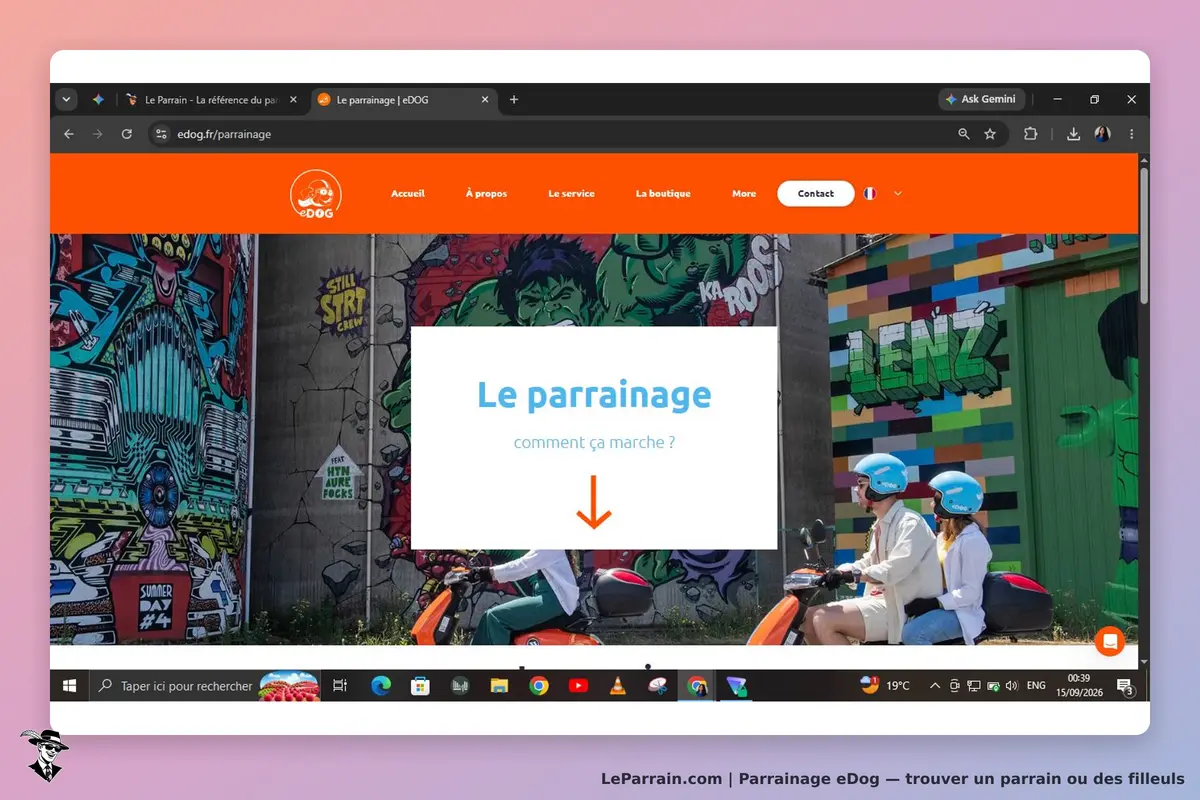The image size is (1200, 800).
Task: Click the page vertical scrollbar
Action: click(1144, 235)
